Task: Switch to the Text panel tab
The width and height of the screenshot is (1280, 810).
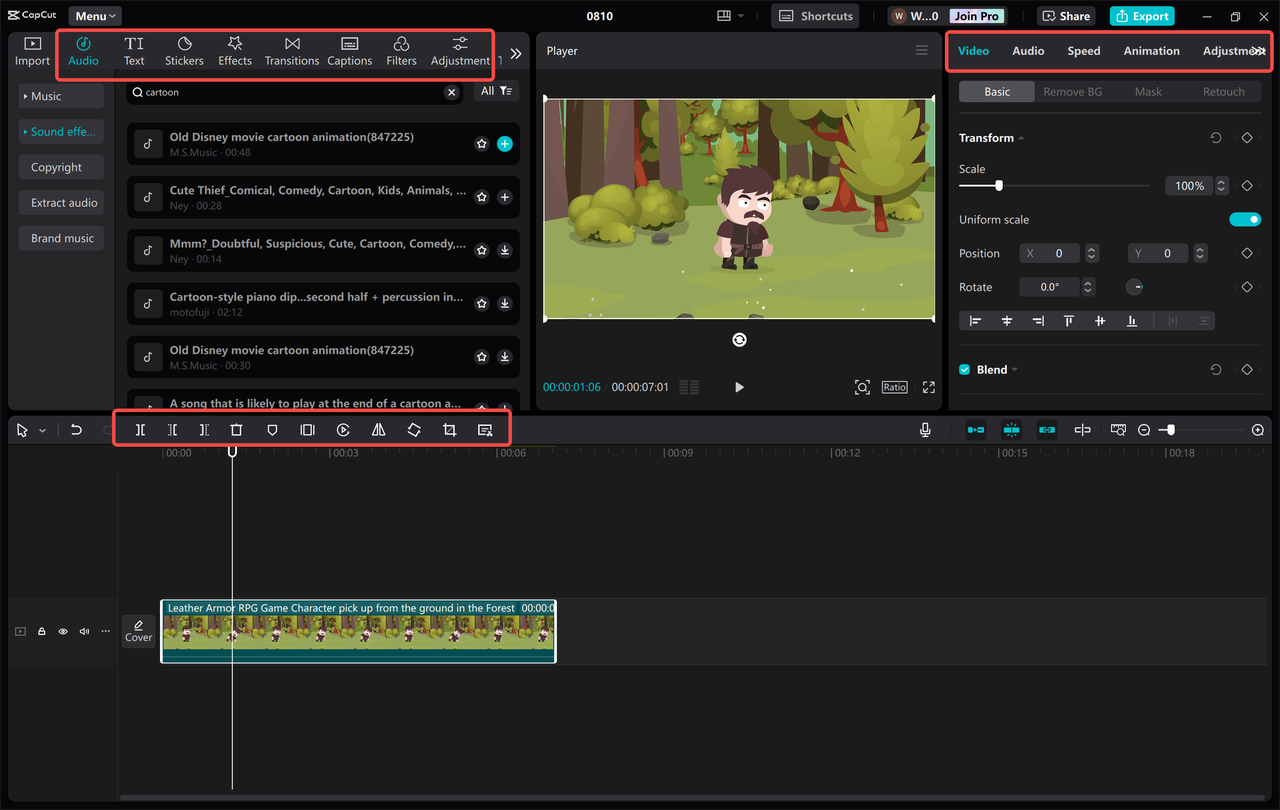Action: click(x=134, y=50)
